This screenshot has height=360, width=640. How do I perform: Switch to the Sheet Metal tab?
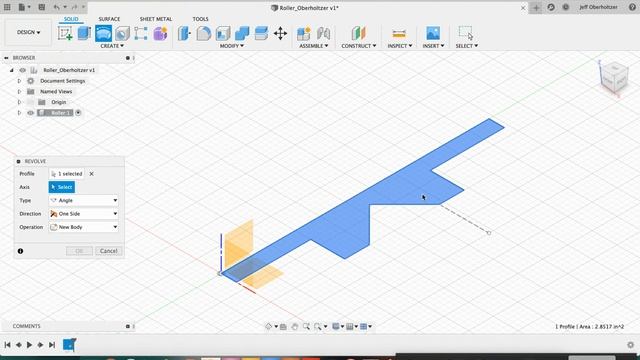pos(156,19)
